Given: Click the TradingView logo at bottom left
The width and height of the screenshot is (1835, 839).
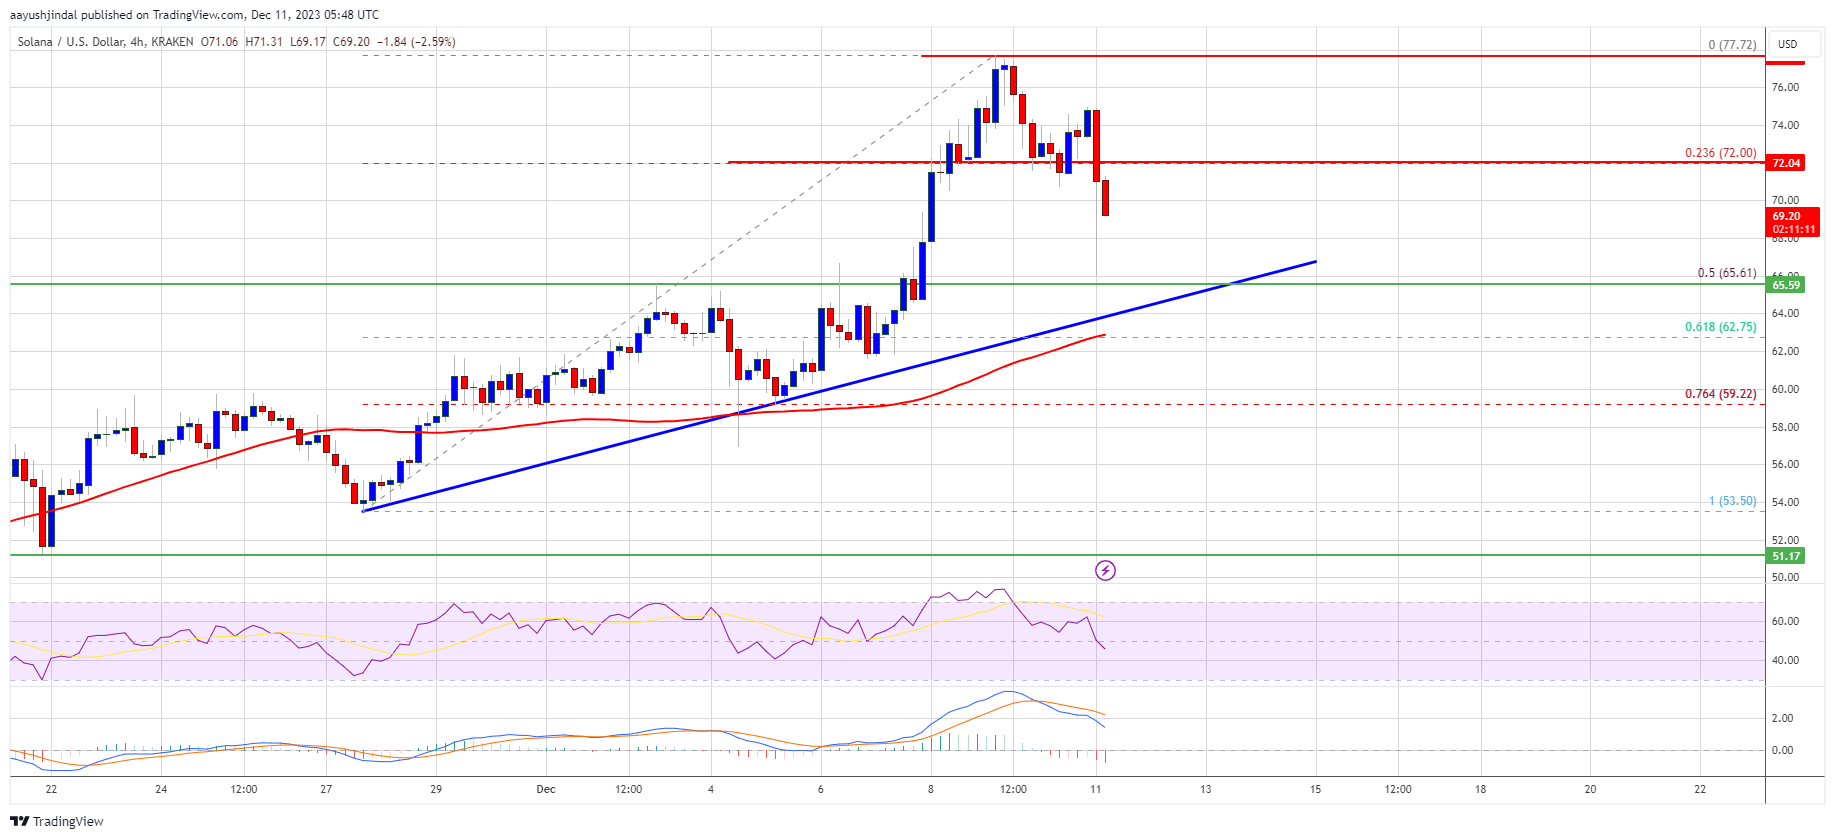Looking at the screenshot, I should tap(57, 821).
